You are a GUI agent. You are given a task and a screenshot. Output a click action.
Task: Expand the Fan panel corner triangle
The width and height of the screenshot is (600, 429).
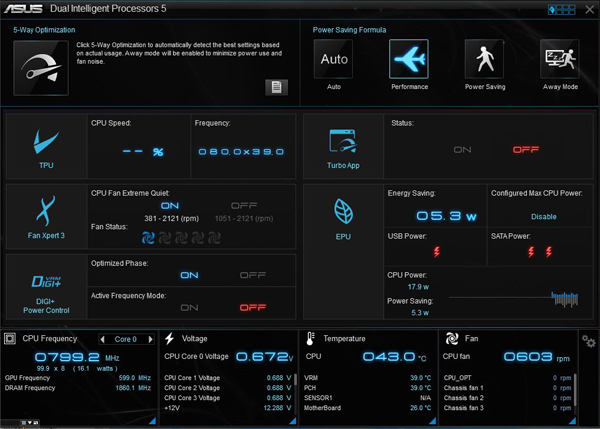pyautogui.click(x=572, y=421)
